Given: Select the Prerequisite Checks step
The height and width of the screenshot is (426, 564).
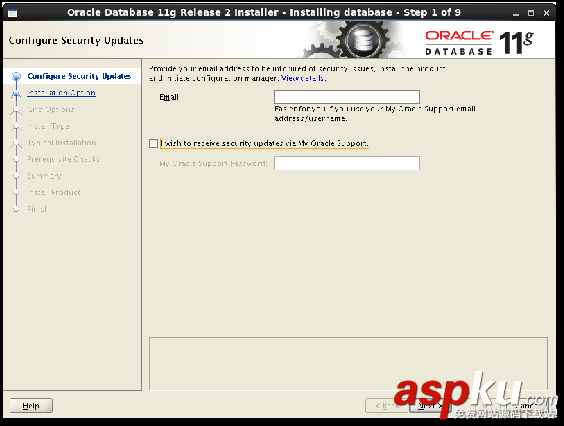Looking at the screenshot, I should pos(63,159).
